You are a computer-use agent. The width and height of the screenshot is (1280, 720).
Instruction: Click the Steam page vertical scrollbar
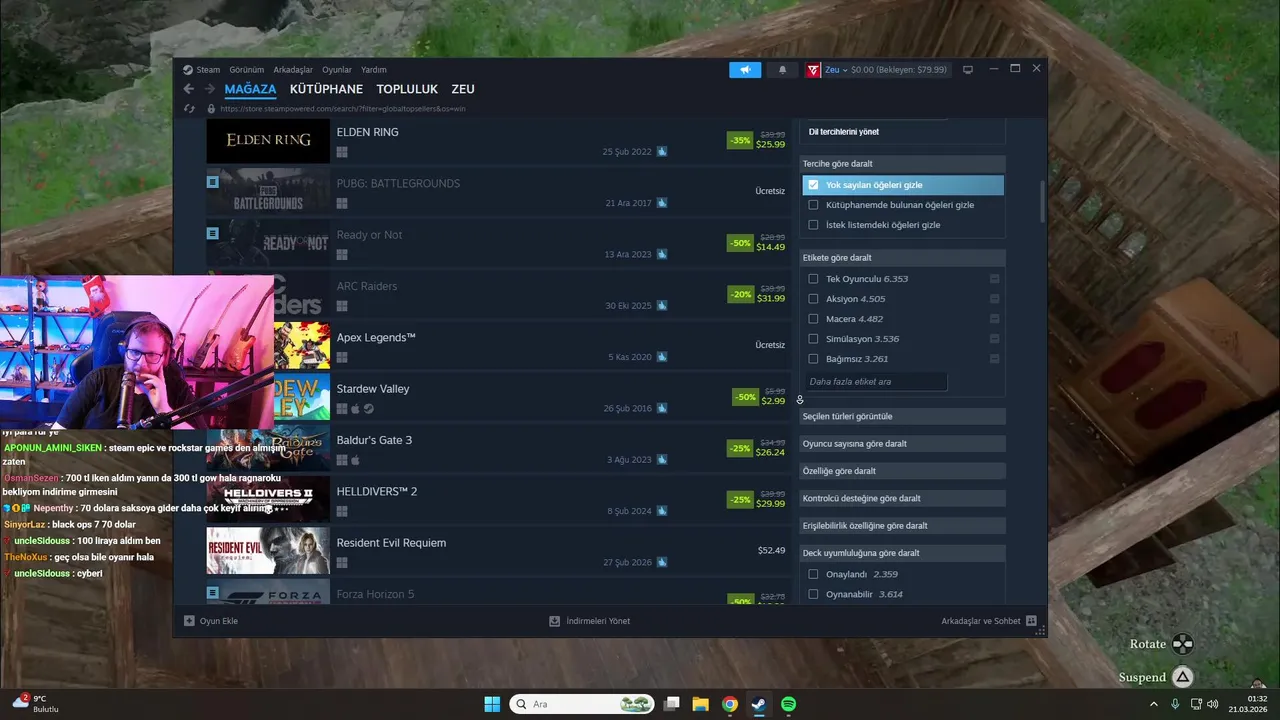1042,203
